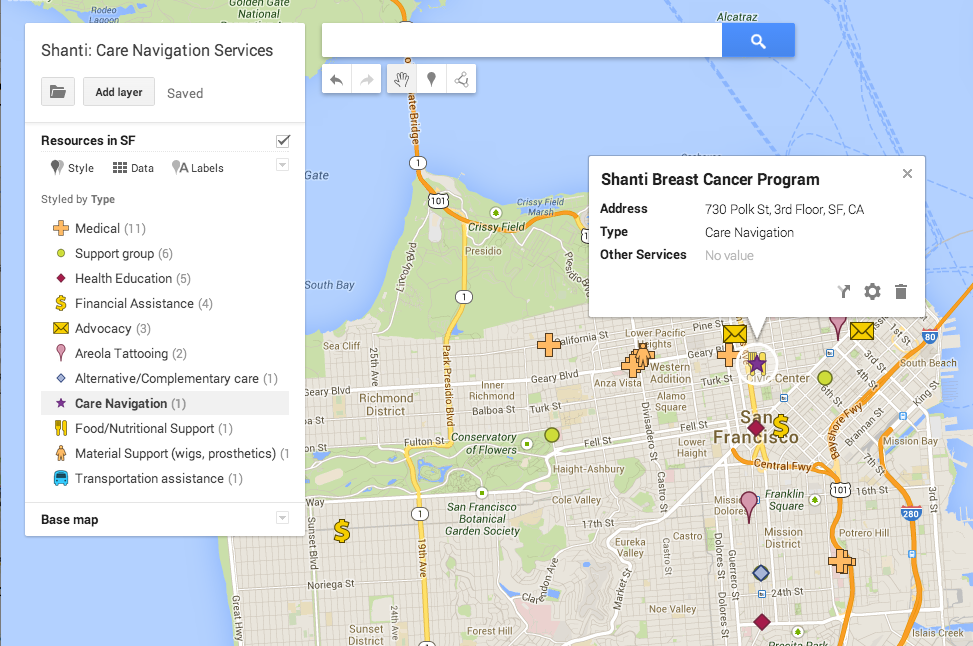Click the purple star marker at Civic Center
This screenshot has height=646, width=973.
pyautogui.click(x=756, y=364)
